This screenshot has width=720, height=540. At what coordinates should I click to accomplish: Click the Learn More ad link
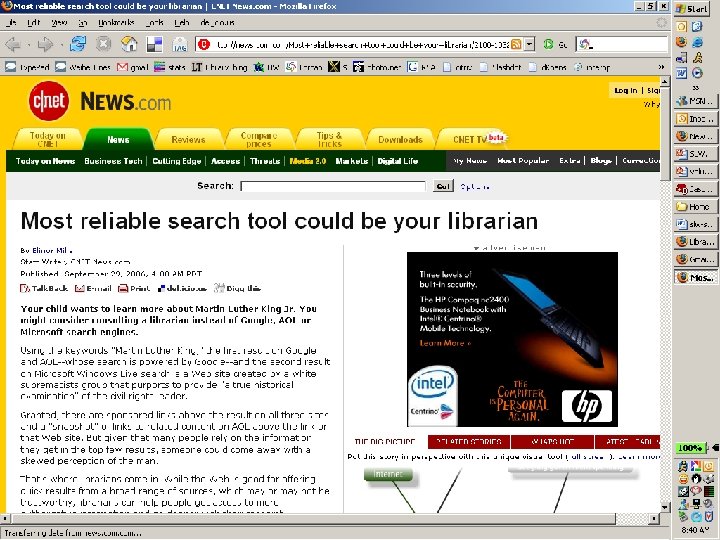445,343
